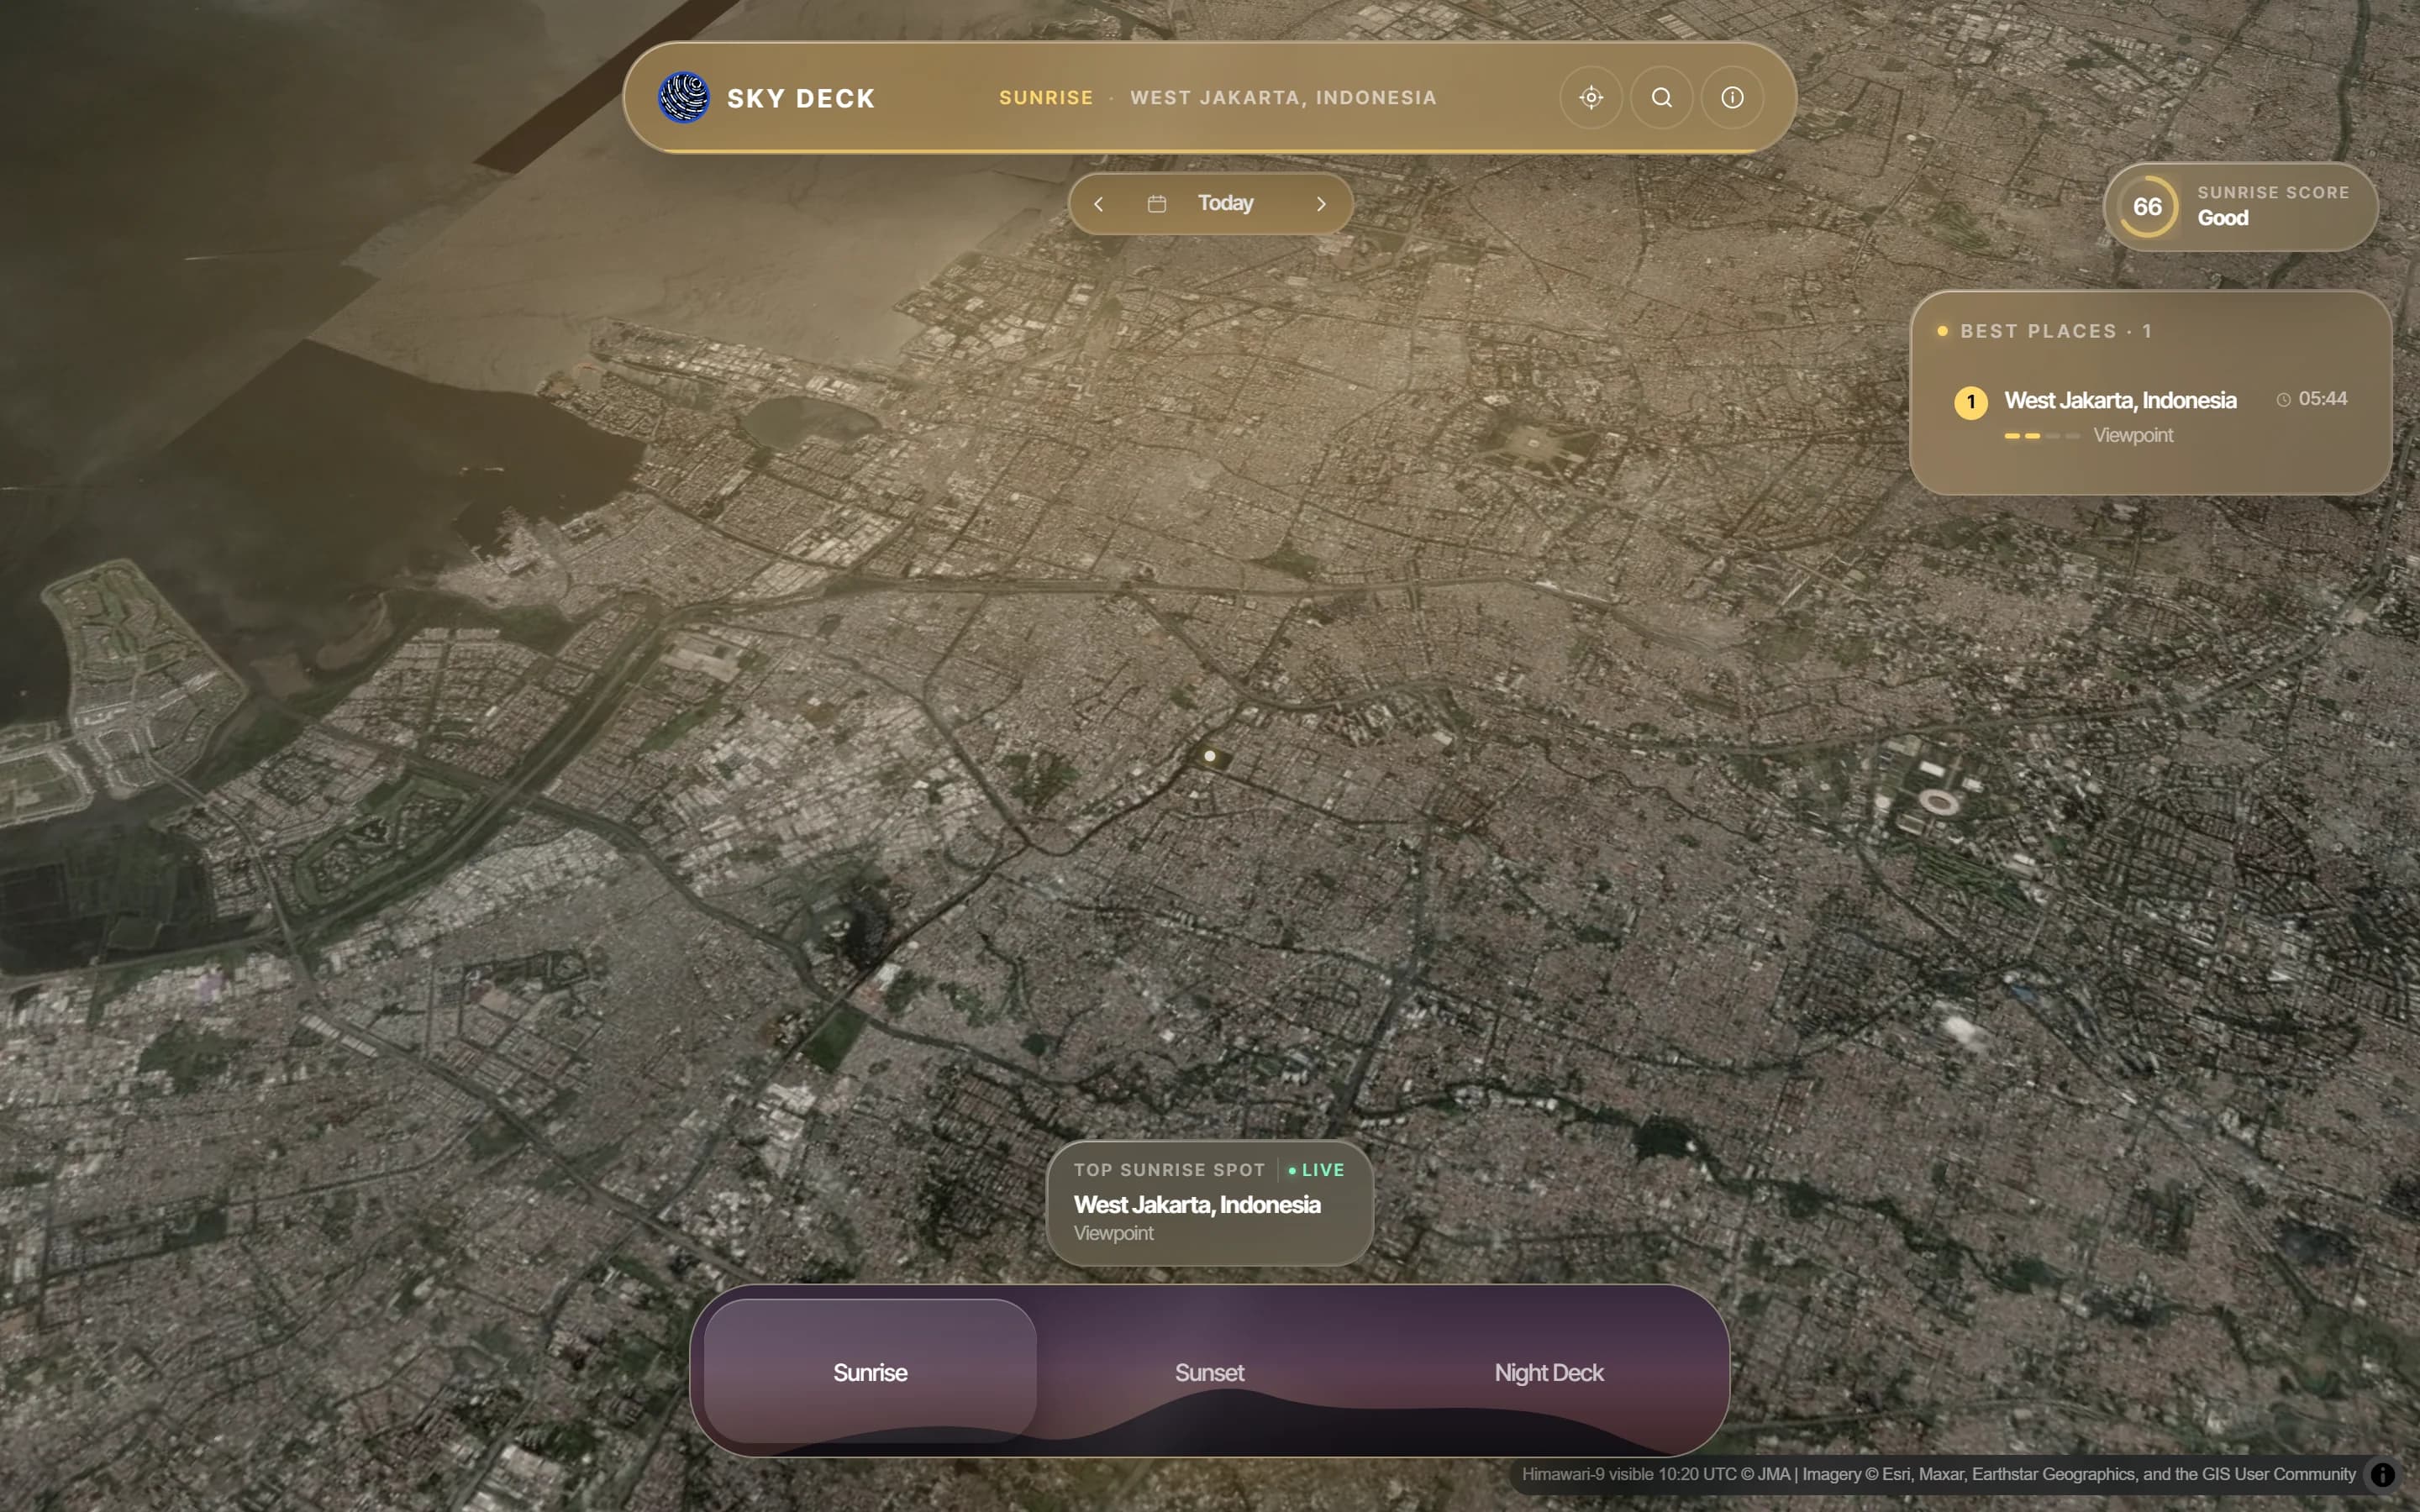Select rank 1 West Jakarta place
The width and height of the screenshot is (2420, 1512).
2150,415
